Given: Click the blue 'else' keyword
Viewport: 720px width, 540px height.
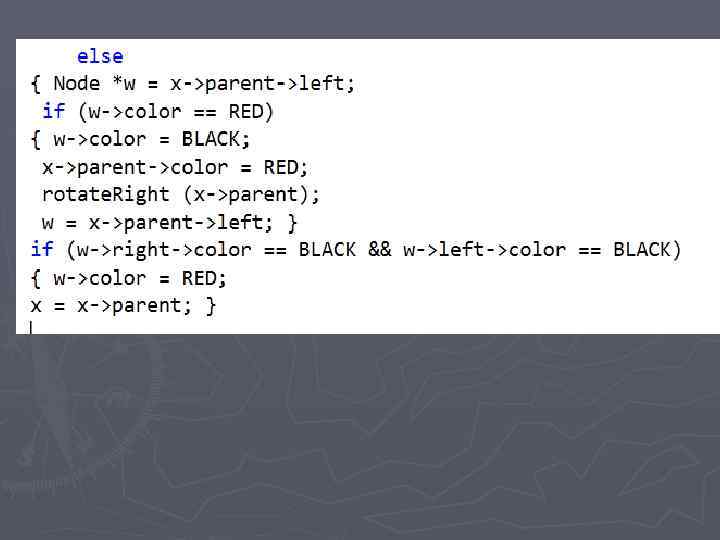Looking at the screenshot, I should (100, 57).
